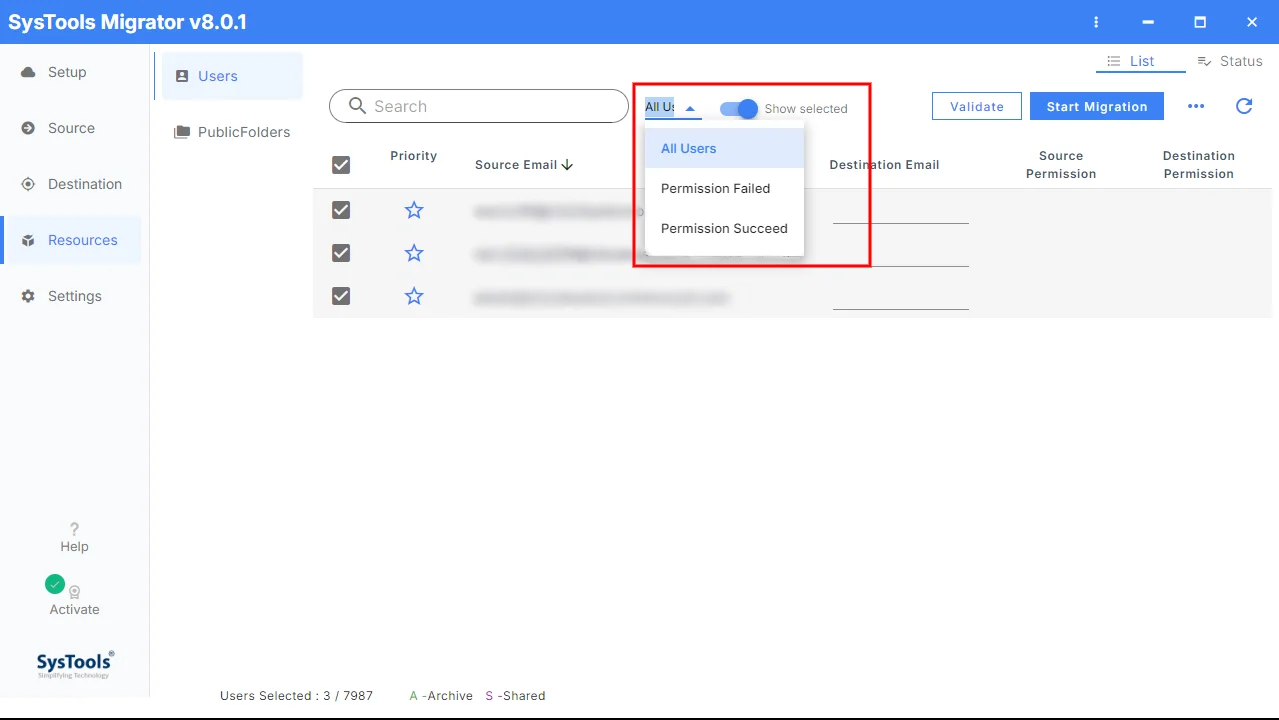The width and height of the screenshot is (1279, 720).
Task: Choose All Users from the filter list
Action: (724, 148)
